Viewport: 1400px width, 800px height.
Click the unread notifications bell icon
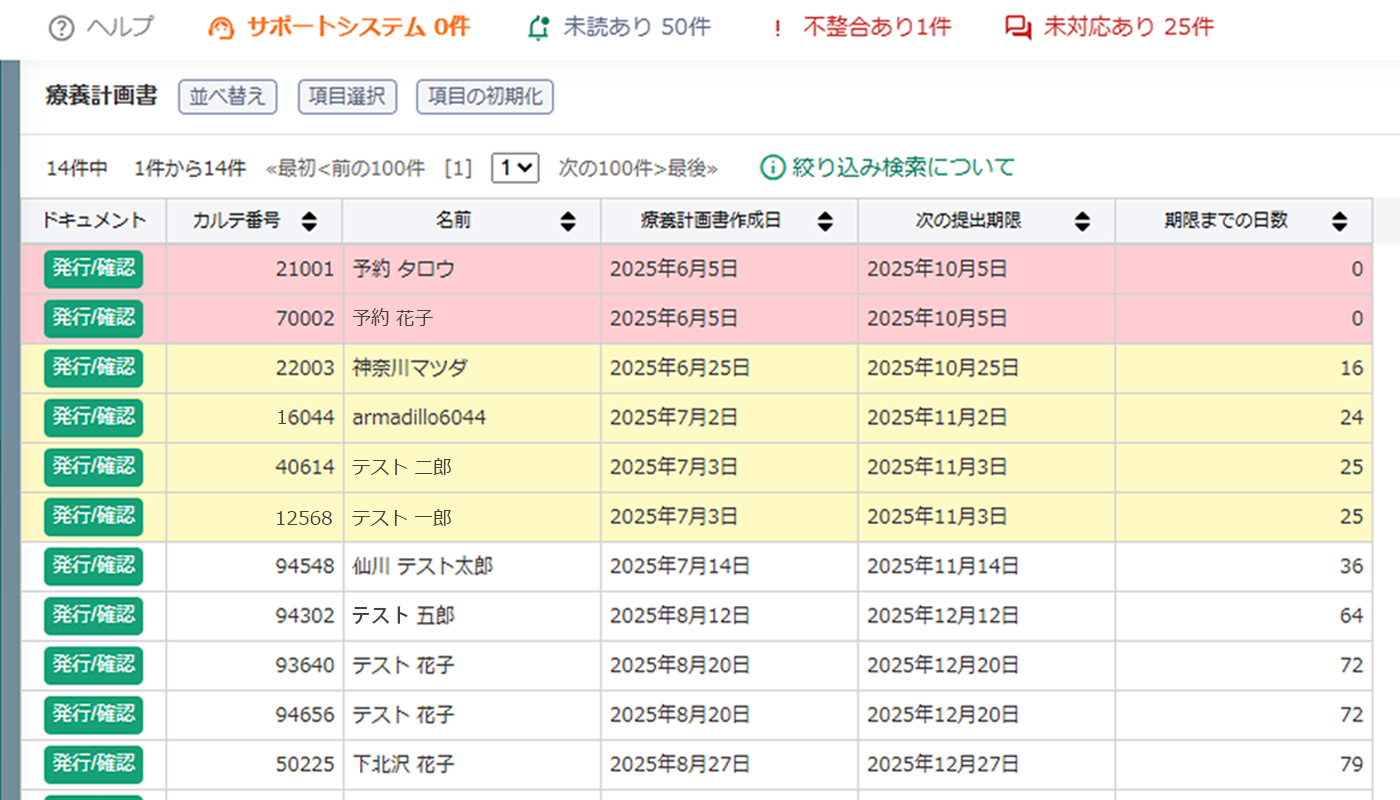point(539,28)
